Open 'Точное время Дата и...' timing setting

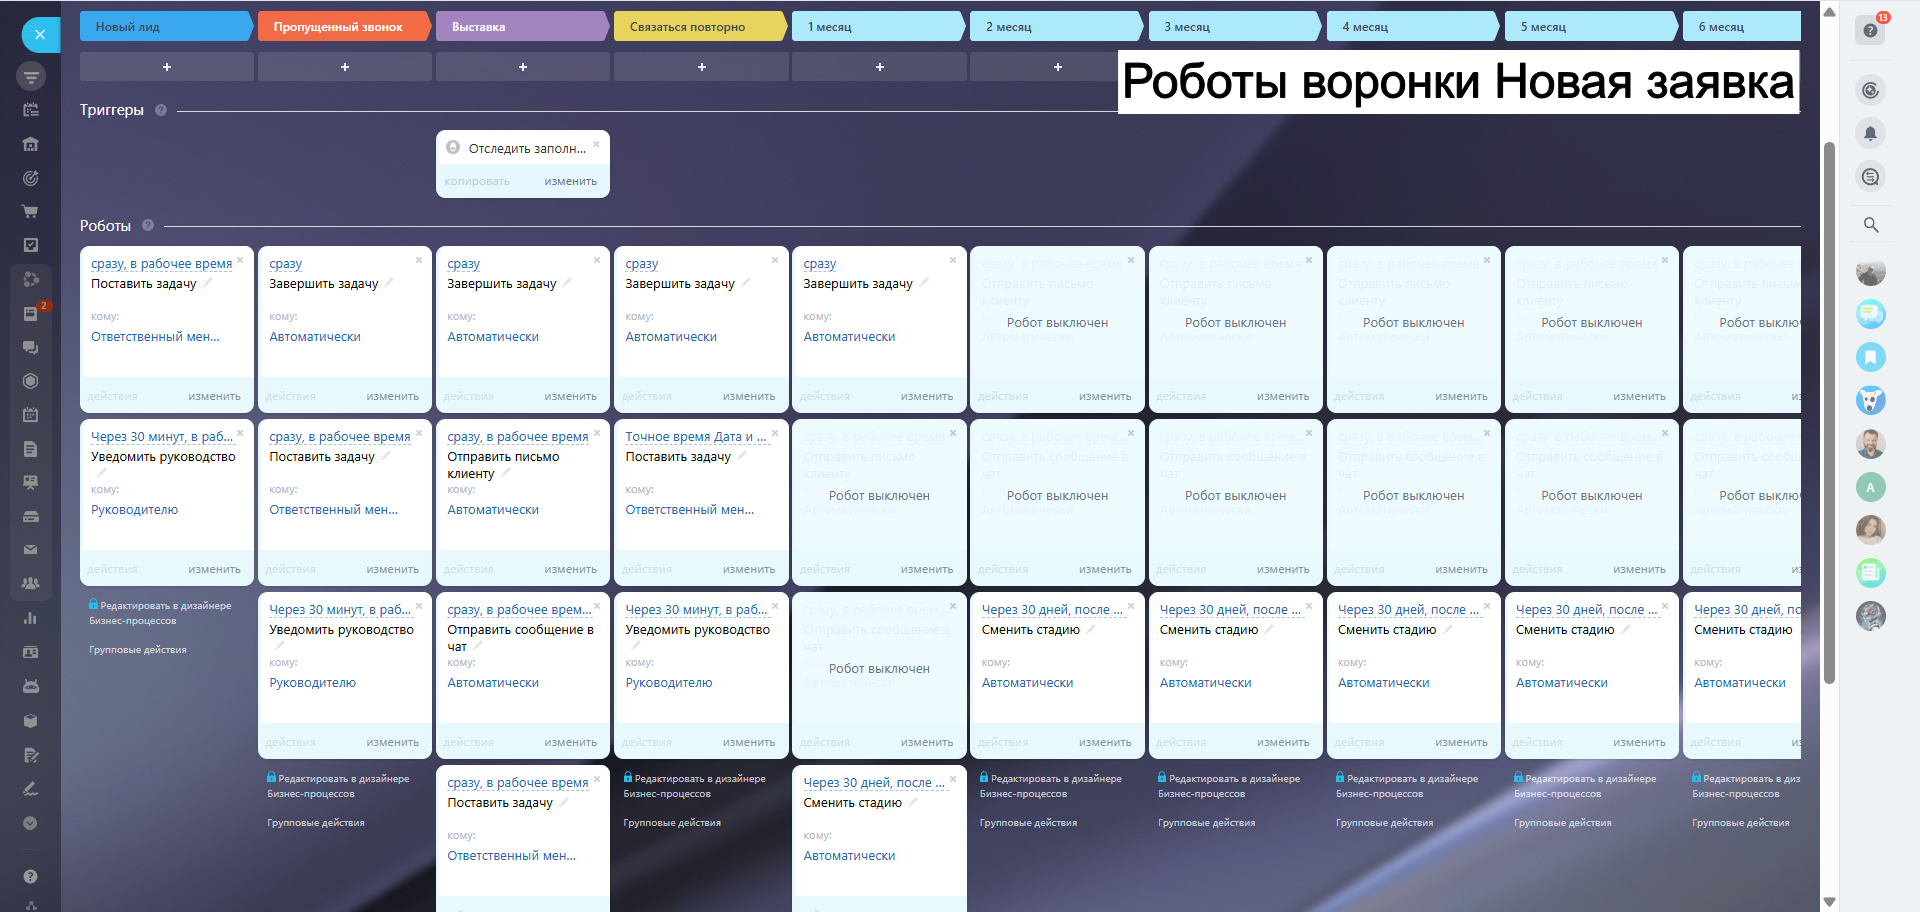pos(695,437)
